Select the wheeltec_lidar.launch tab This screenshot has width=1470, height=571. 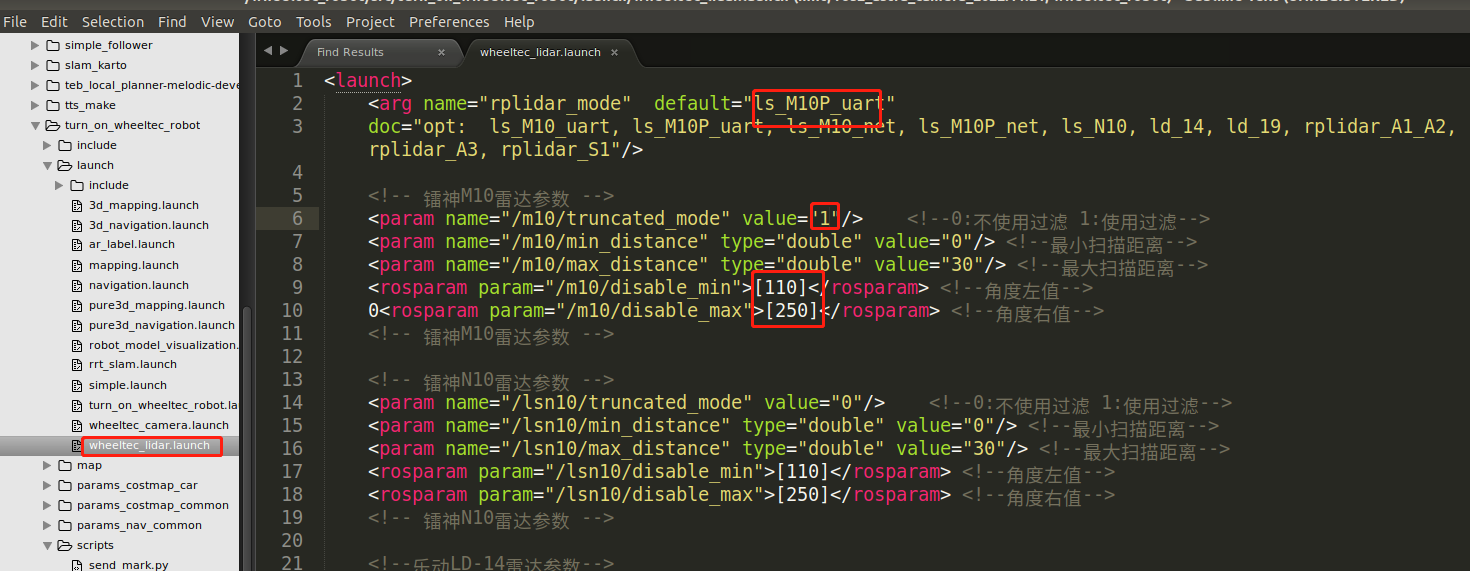point(540,52)
